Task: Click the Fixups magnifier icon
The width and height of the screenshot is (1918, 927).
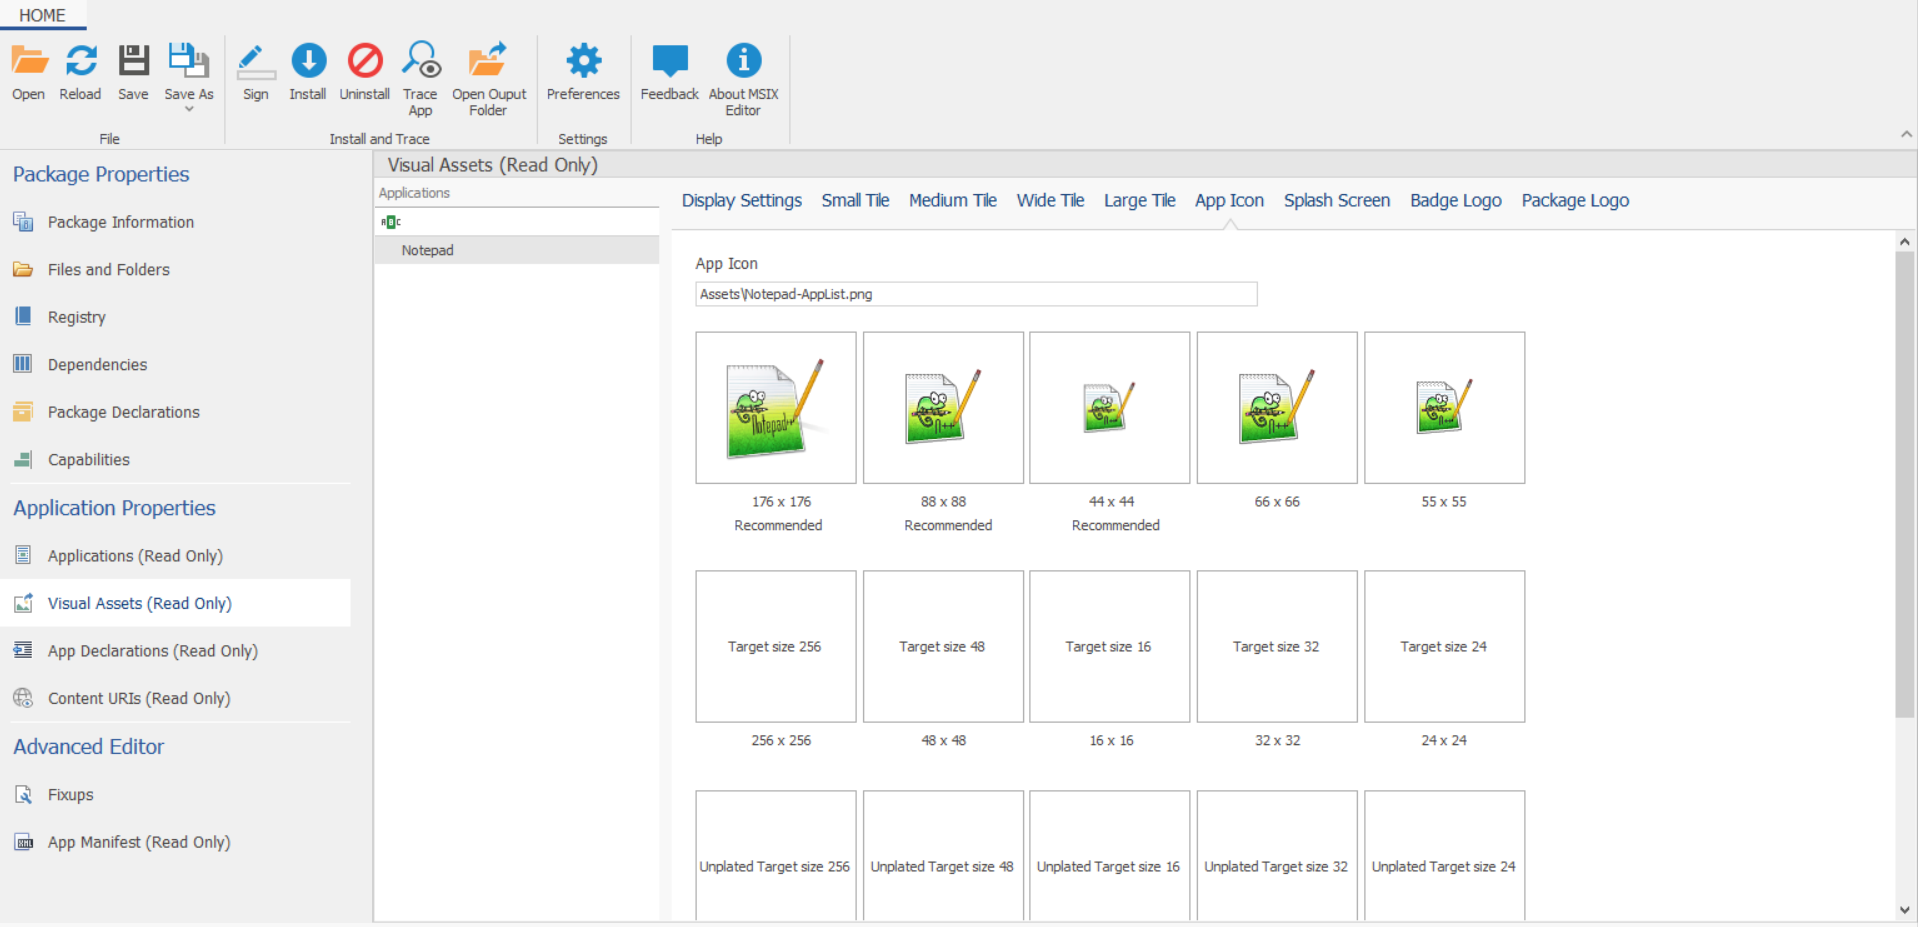Action: click(x=23, y=794)
